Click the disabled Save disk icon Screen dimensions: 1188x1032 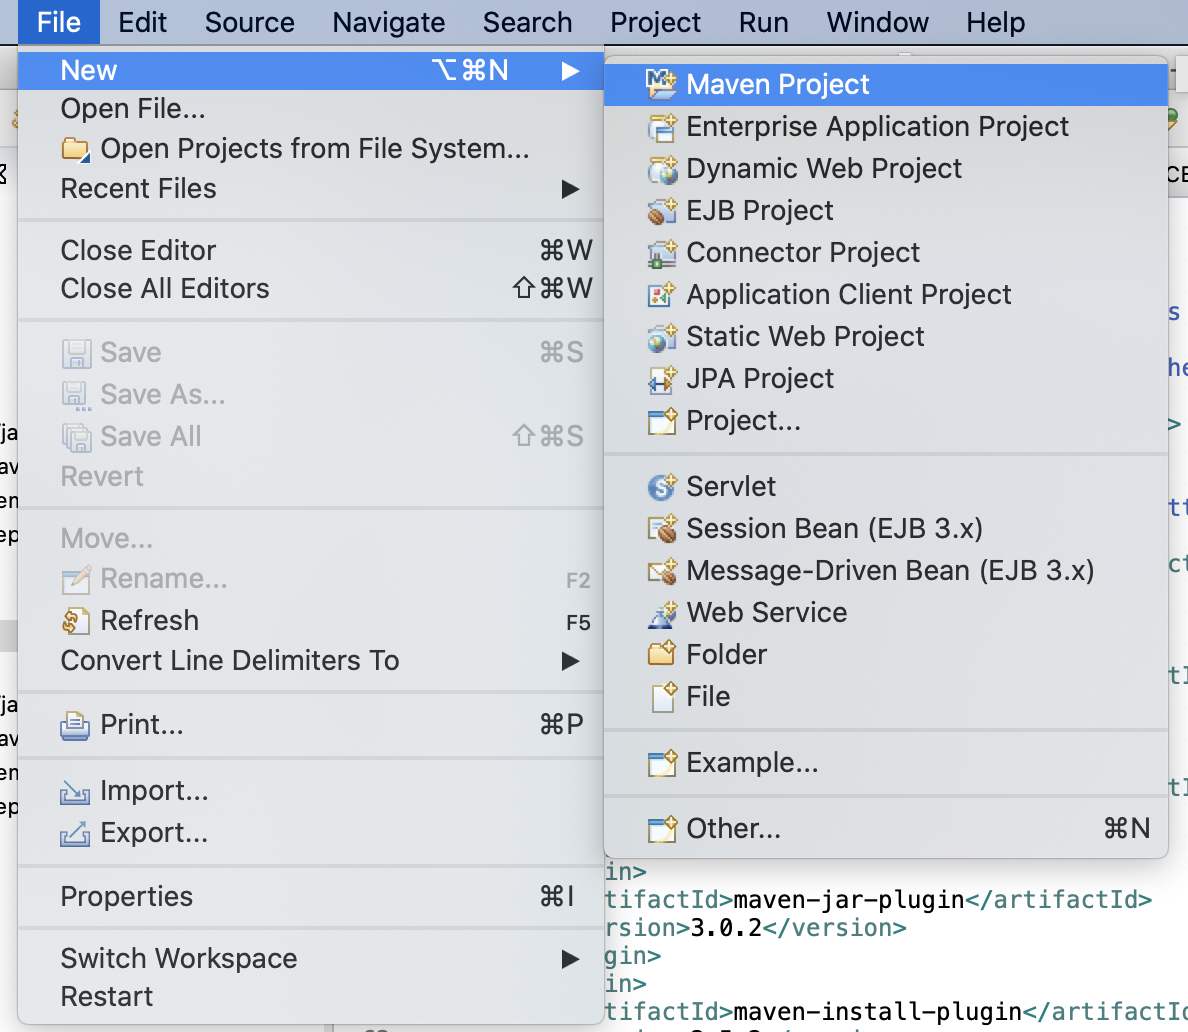[x=76, y=353]
